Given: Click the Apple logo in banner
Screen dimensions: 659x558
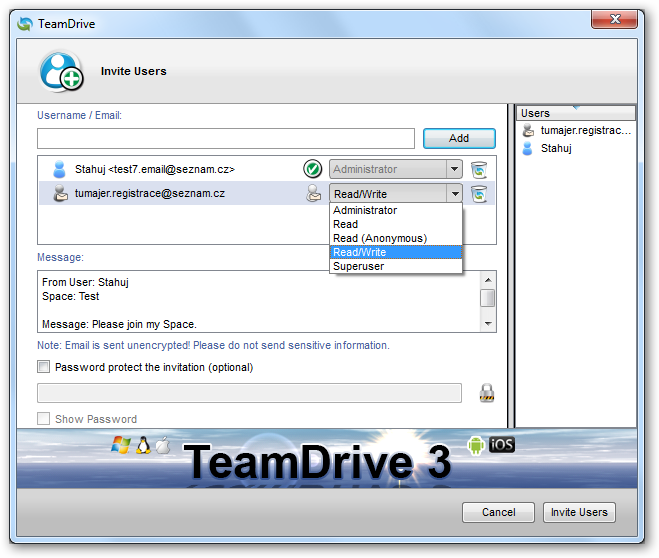Looking at the screenshot, I should (x=163, y=446).
